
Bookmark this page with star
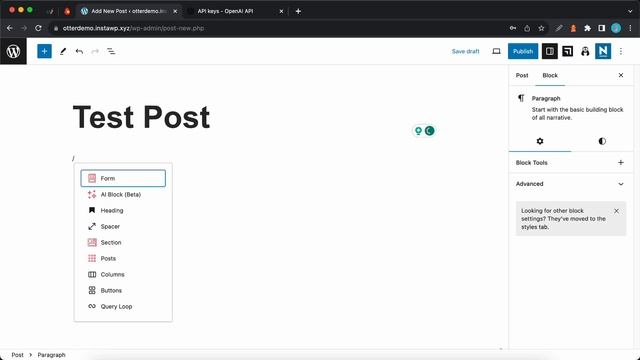(x=541, y=28)
